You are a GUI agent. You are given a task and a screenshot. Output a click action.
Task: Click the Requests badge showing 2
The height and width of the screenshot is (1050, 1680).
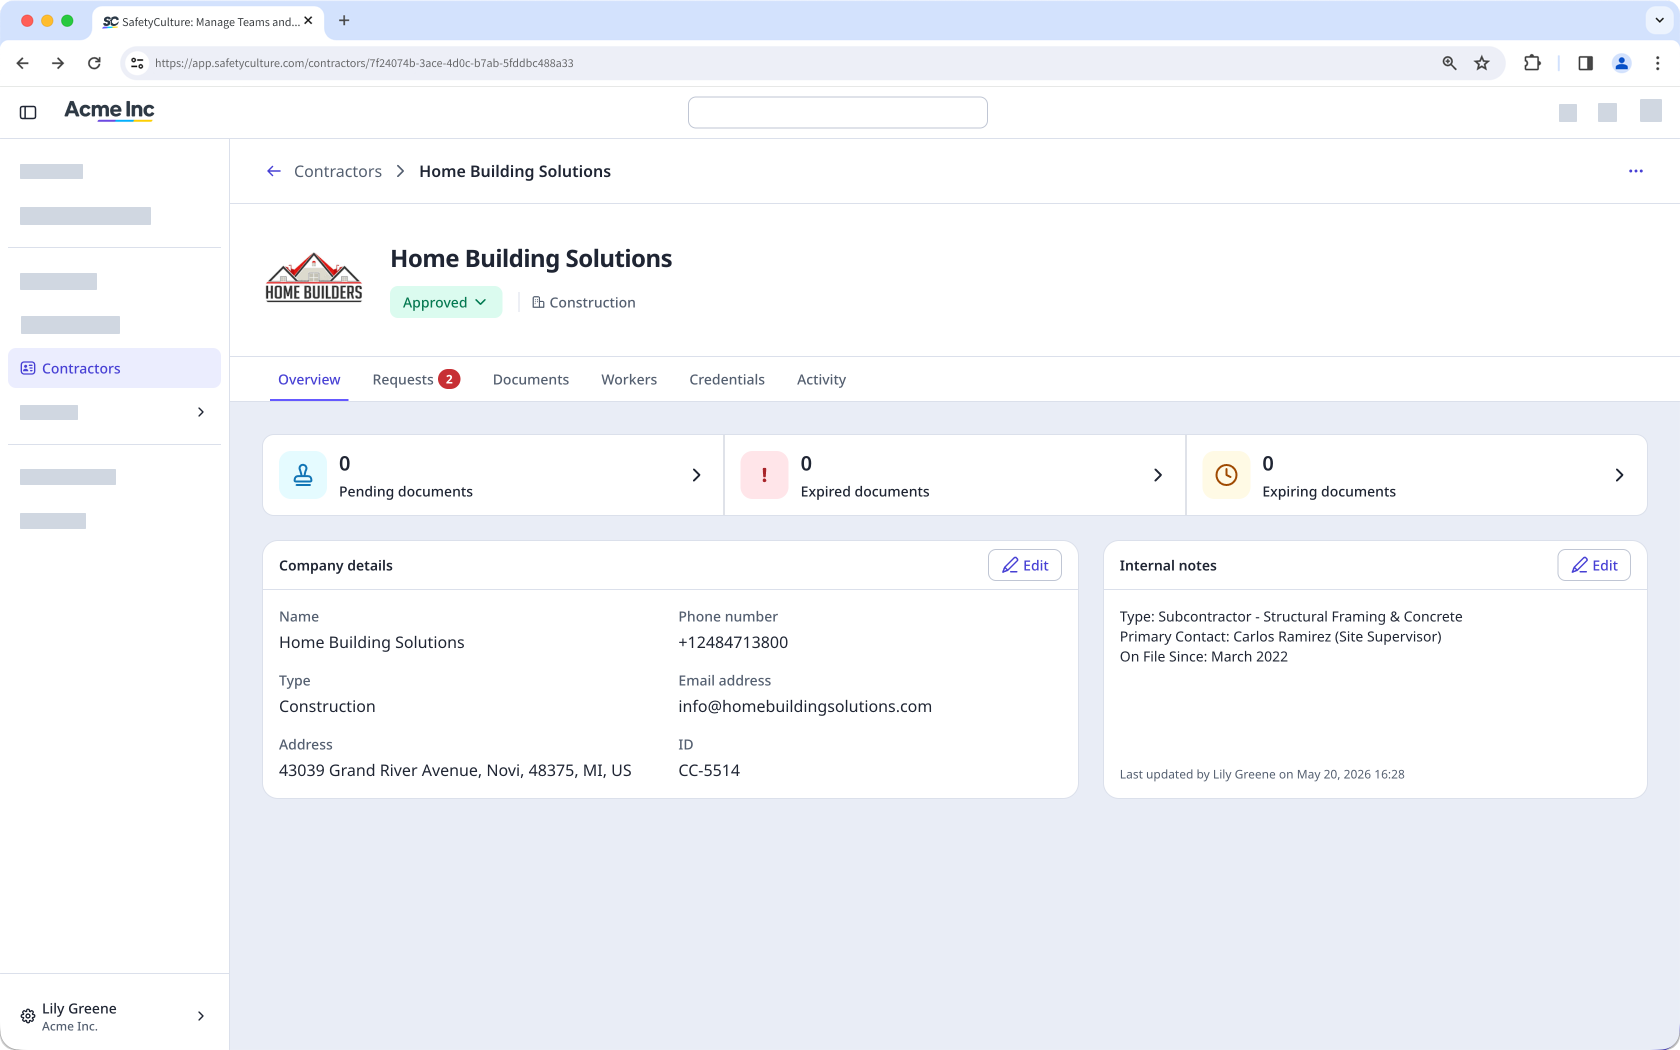tap(449, 379)
